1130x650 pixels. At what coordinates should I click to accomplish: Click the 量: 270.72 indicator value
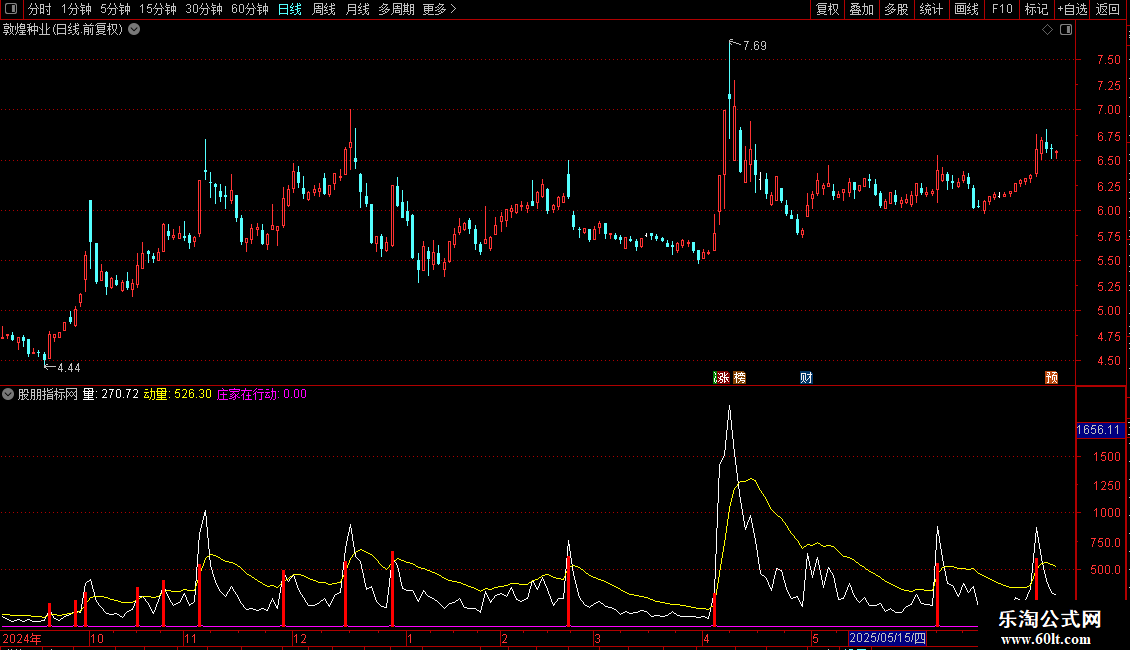tap(111, 394)
